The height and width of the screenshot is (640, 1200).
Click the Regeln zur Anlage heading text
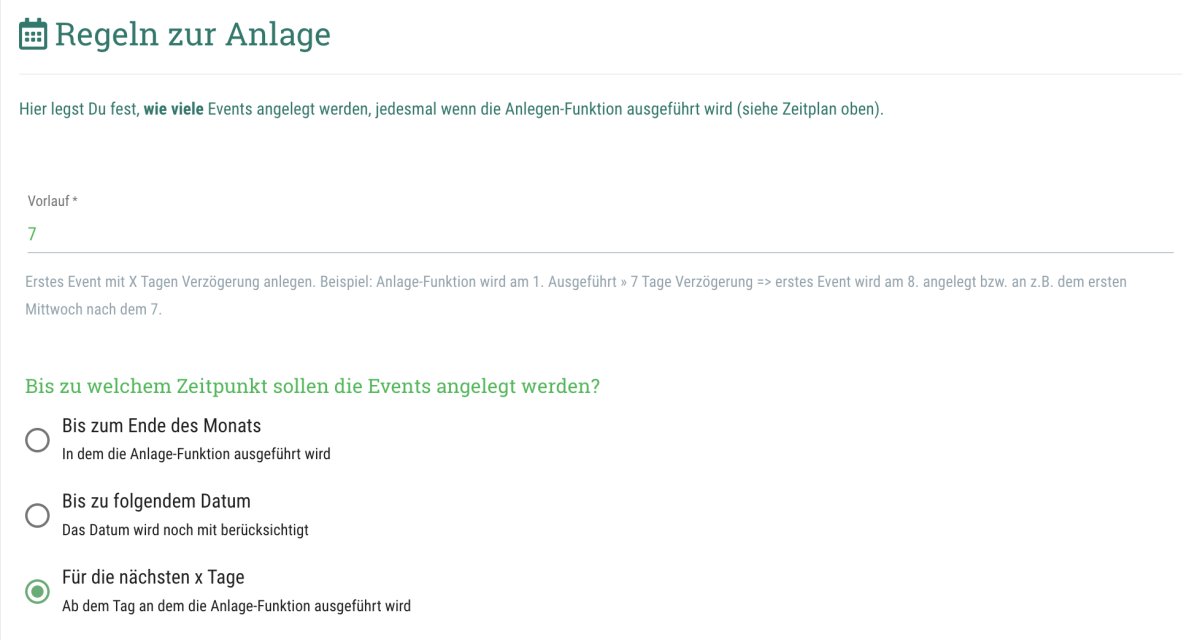[x=192, y=35]
